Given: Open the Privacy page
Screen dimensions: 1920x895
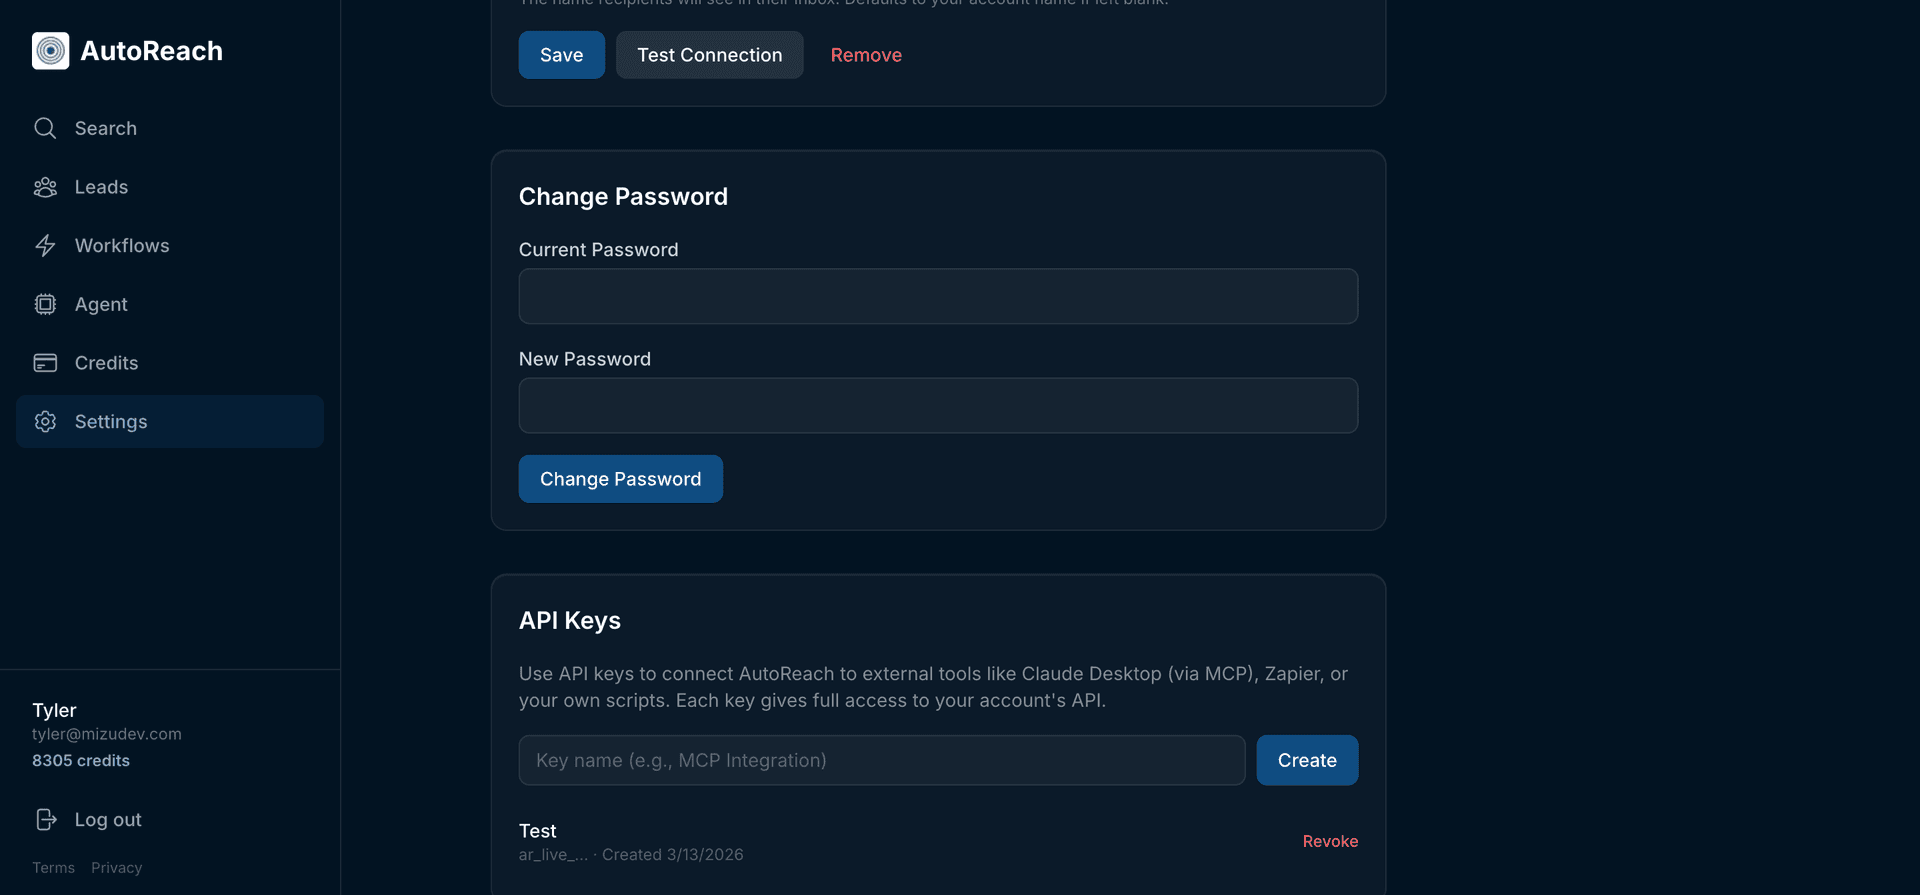Looking at the screenshot, I should [116, 867].
